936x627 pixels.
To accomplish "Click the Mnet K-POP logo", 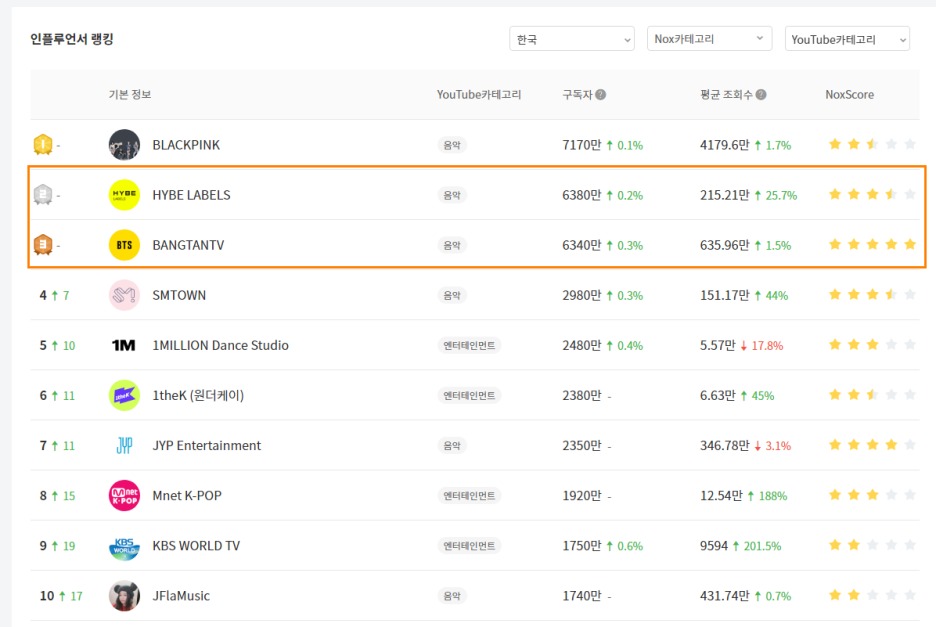I will (124, 496).
